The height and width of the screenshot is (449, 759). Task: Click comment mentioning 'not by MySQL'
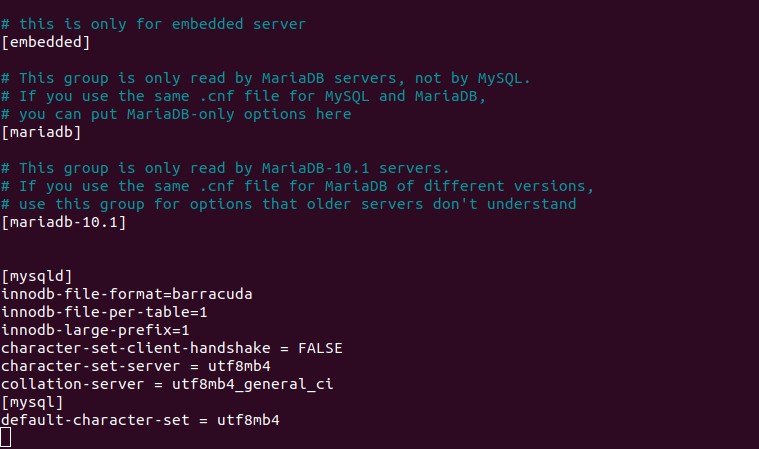266,78
